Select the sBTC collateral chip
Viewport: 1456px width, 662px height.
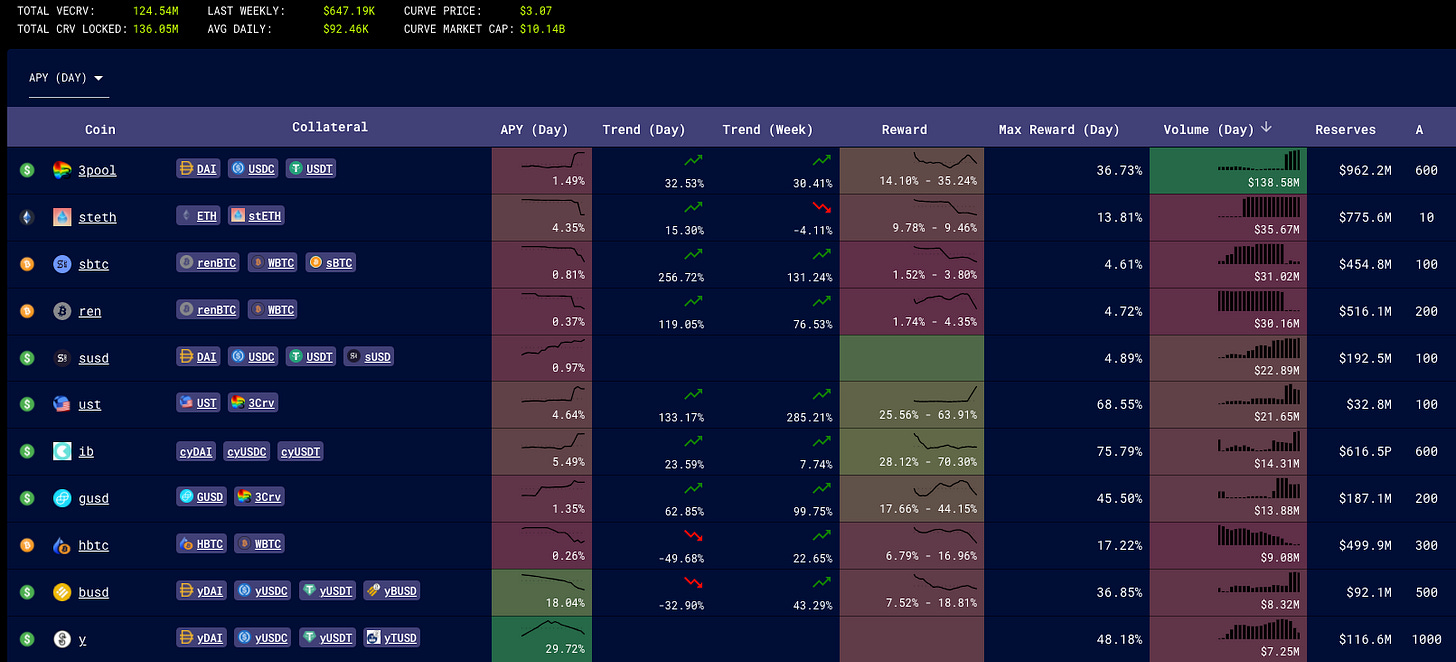click(331, 263)
